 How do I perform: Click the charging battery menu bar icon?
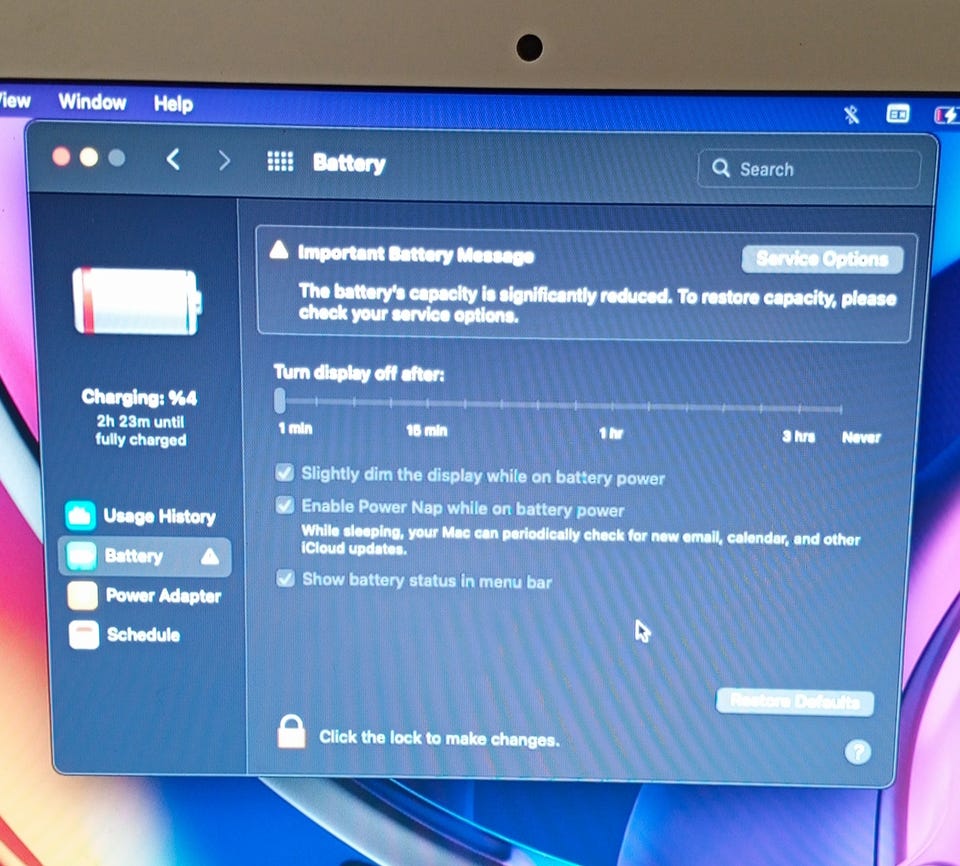tap(947, 115)
